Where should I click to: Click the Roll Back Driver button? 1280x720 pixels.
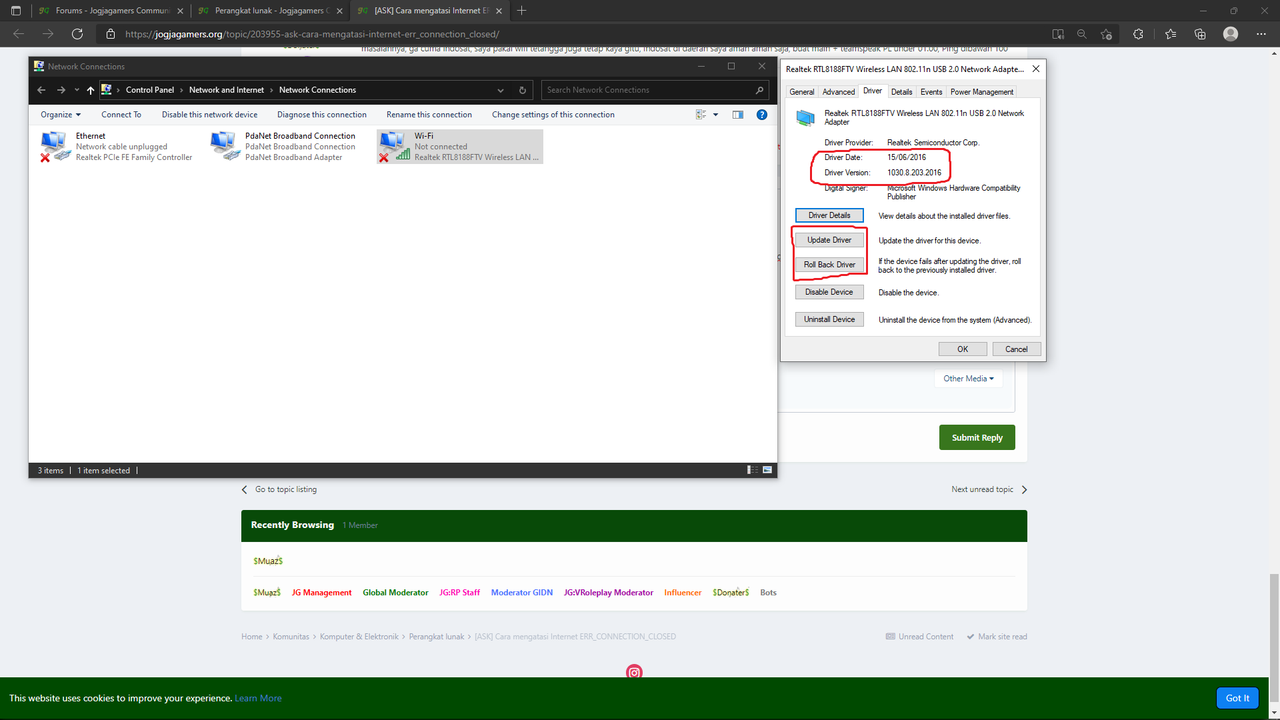coord(829,265)
